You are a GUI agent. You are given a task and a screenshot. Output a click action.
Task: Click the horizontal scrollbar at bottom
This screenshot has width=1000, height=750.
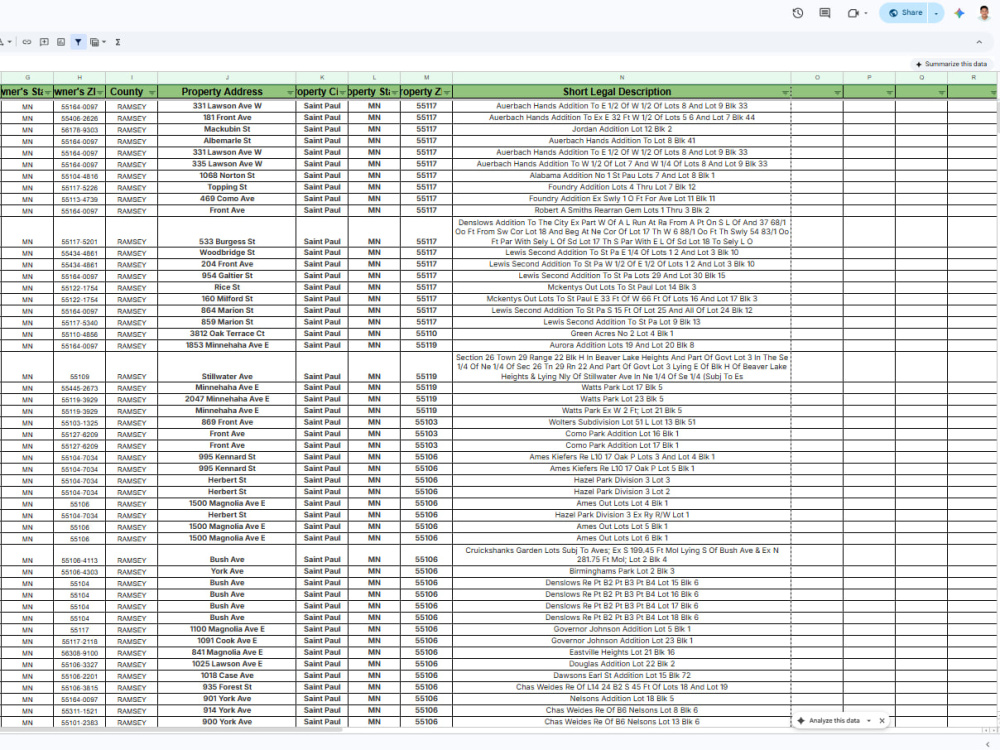pyautogui.click(x=172, y=730)
